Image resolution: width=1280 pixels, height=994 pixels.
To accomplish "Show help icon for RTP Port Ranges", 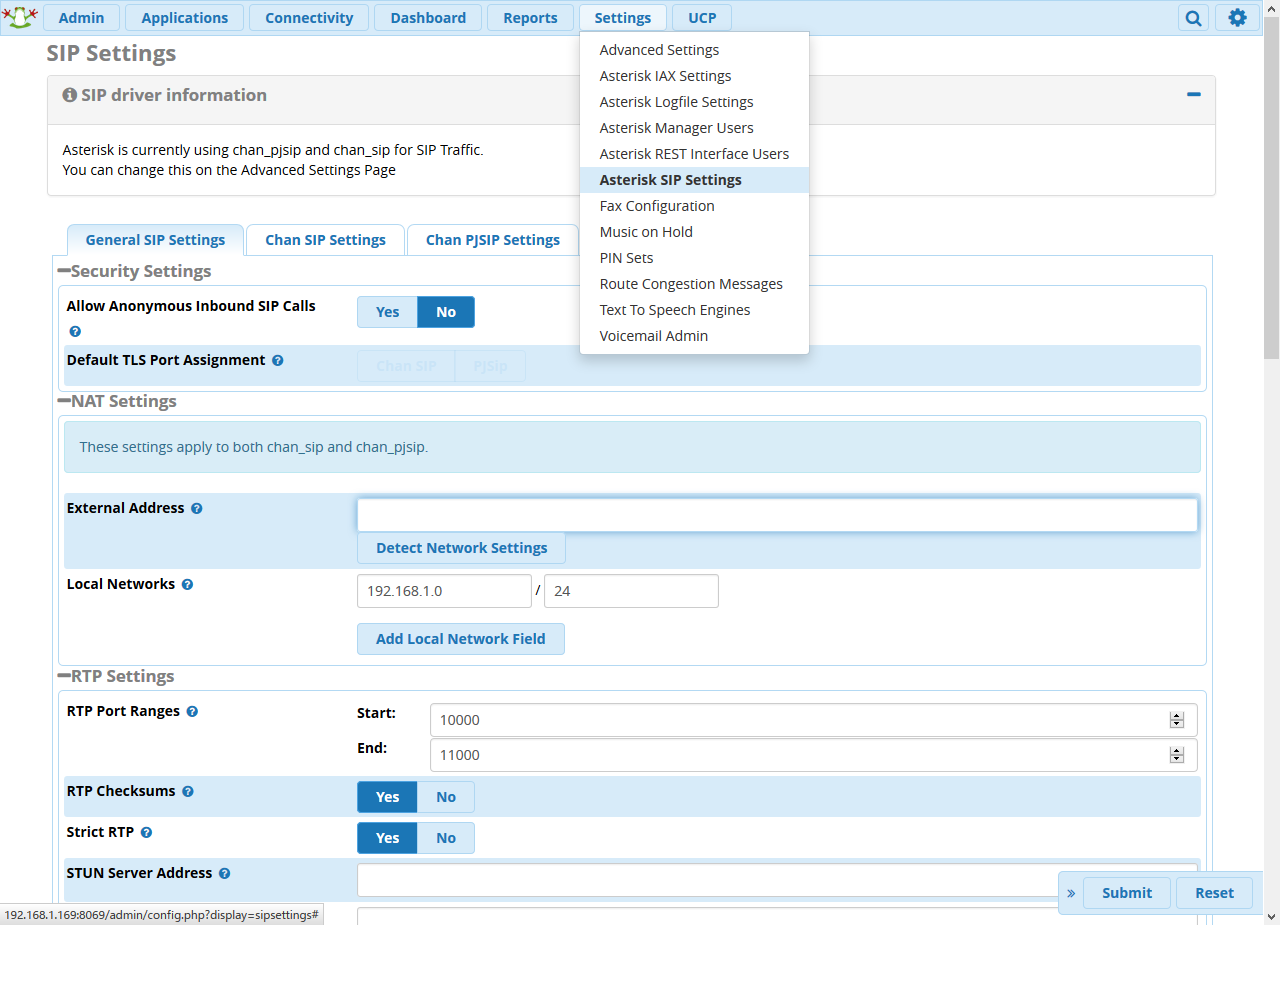I will click(192, 711).
